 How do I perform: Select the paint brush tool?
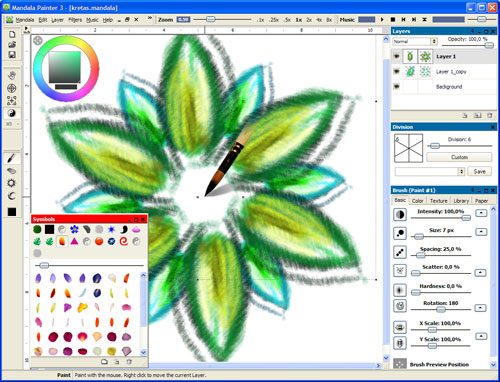click(12, 158)
